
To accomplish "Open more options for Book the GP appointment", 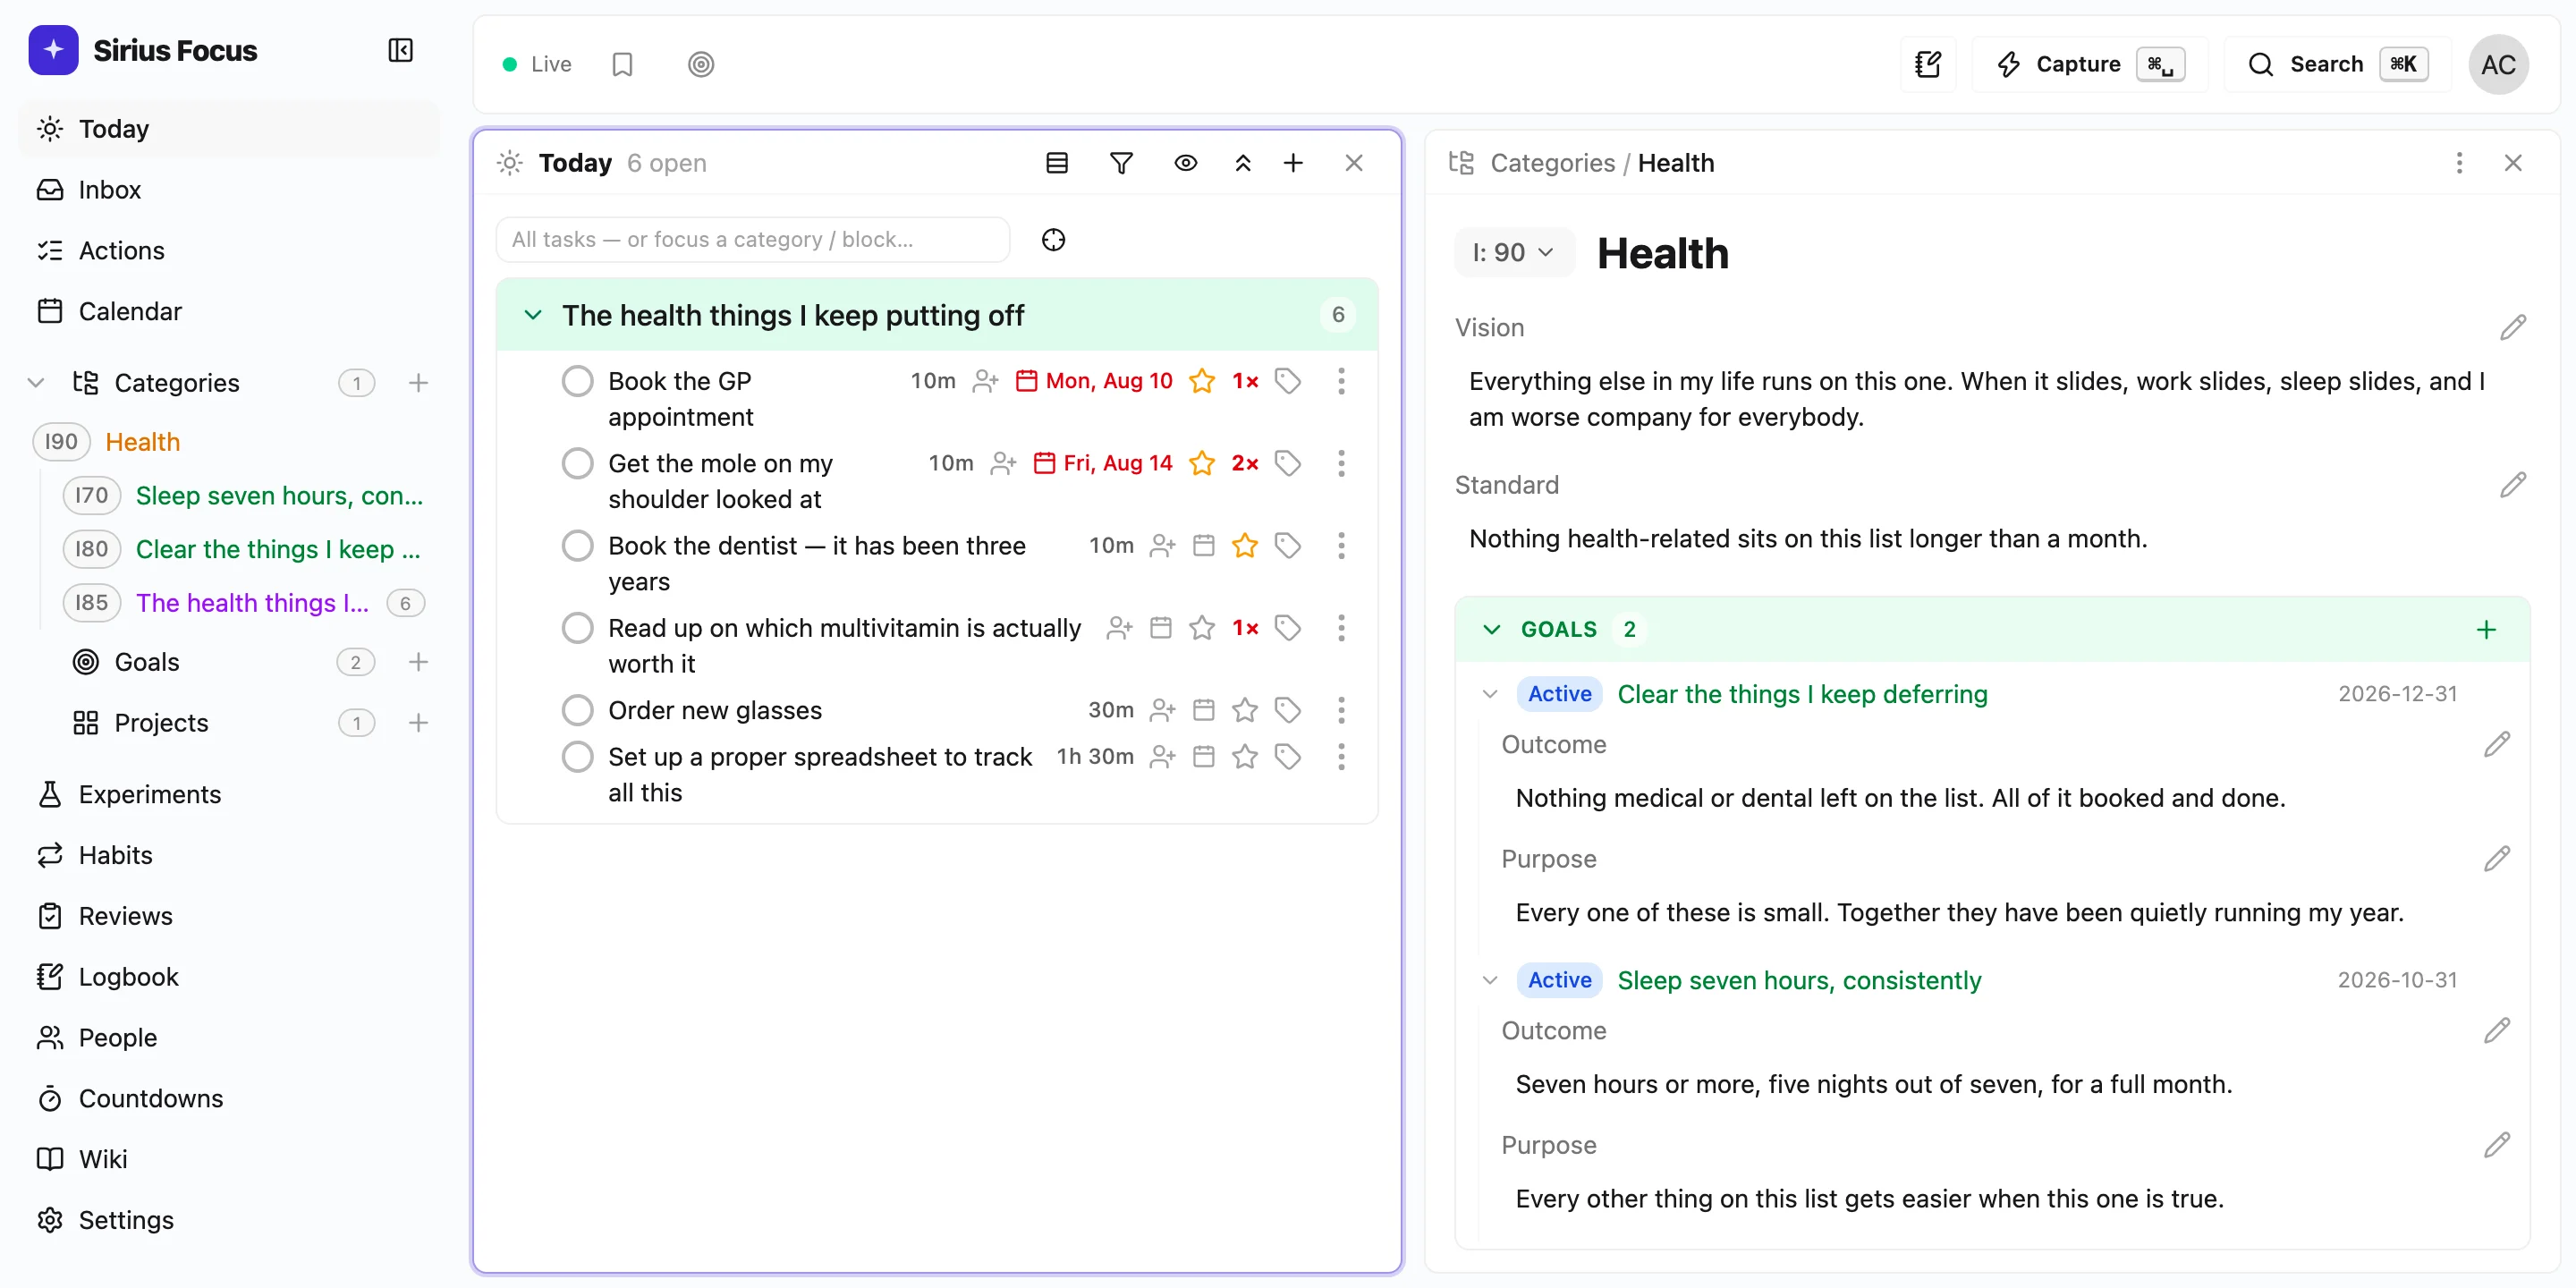I will point(1341,381).
